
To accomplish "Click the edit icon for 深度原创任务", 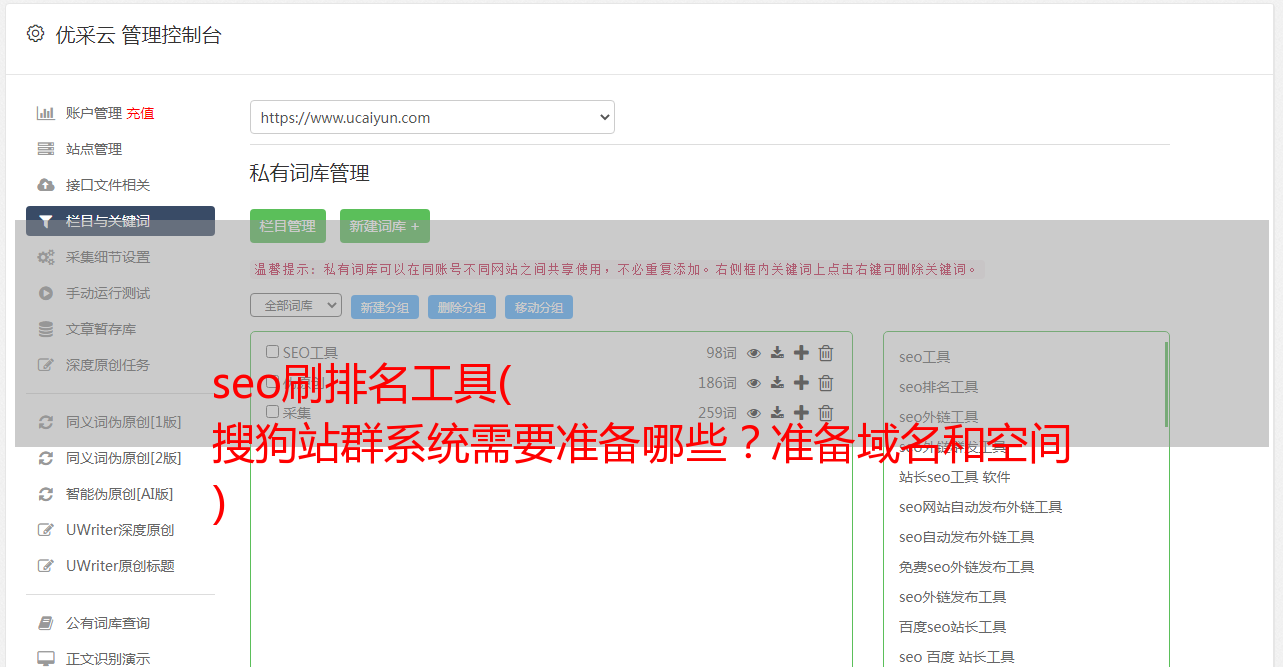I will click(x=46, y=365).
